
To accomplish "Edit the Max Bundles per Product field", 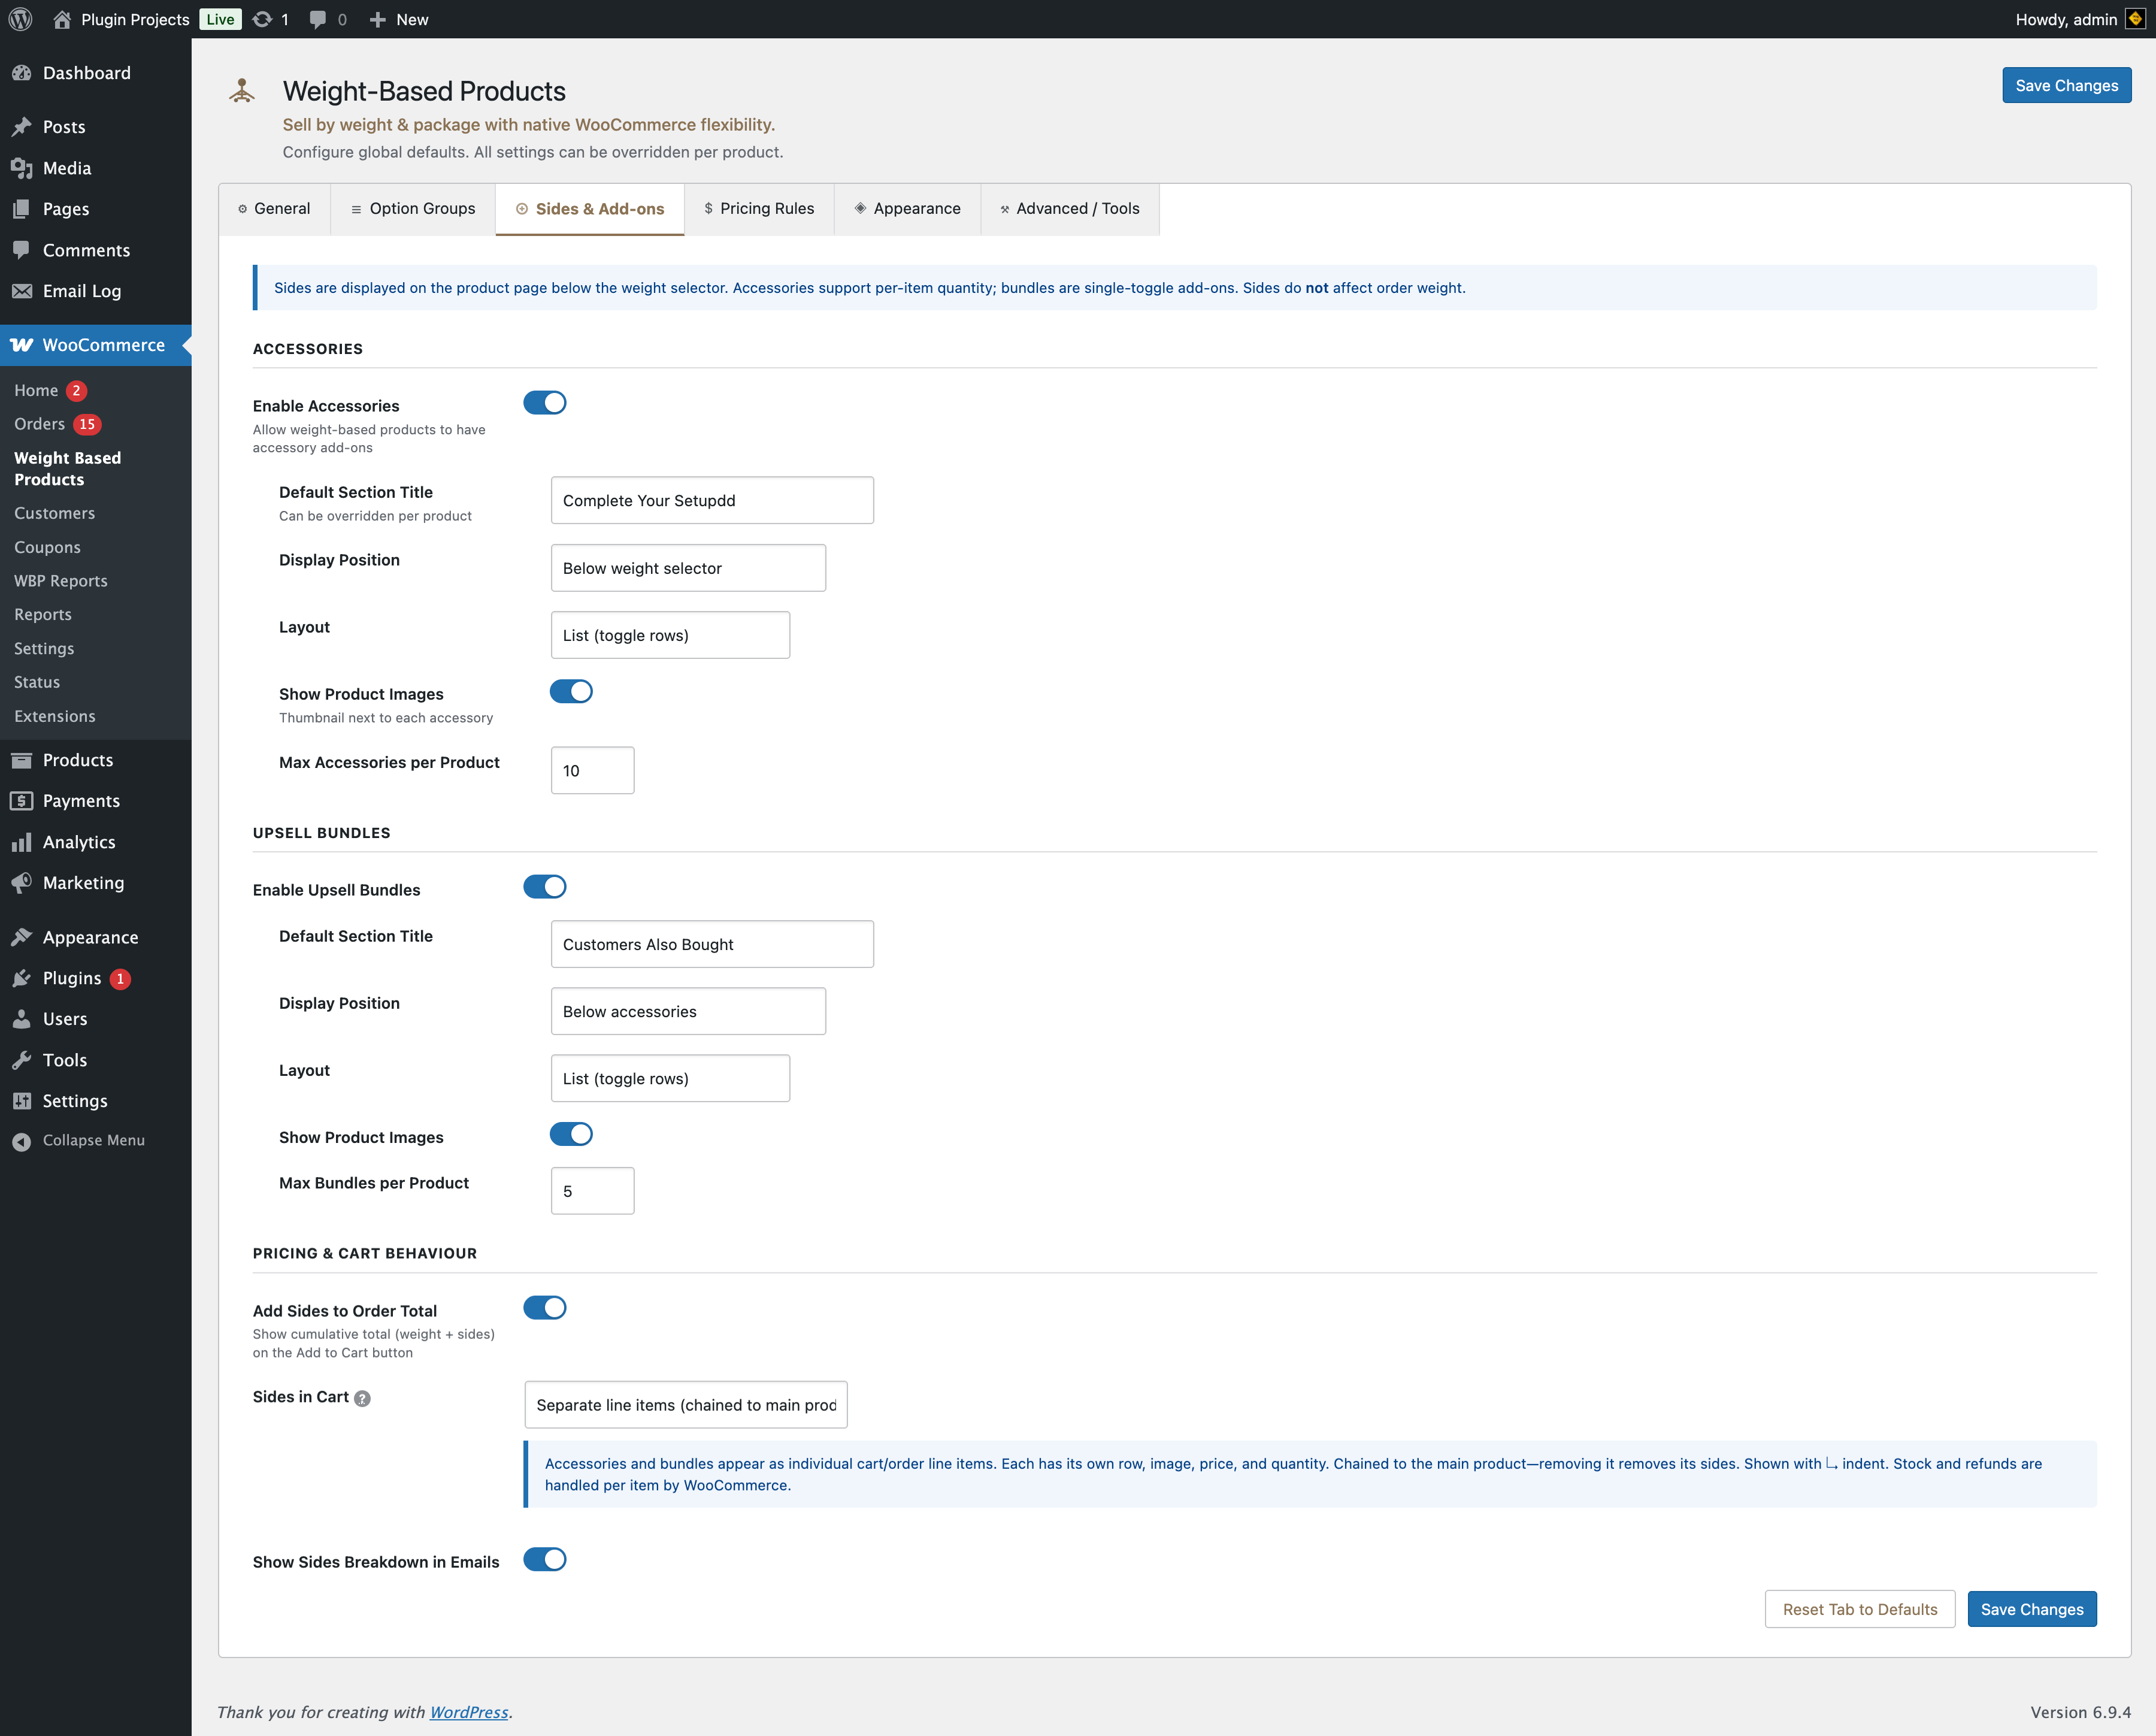I will [x=592, y=1190].
